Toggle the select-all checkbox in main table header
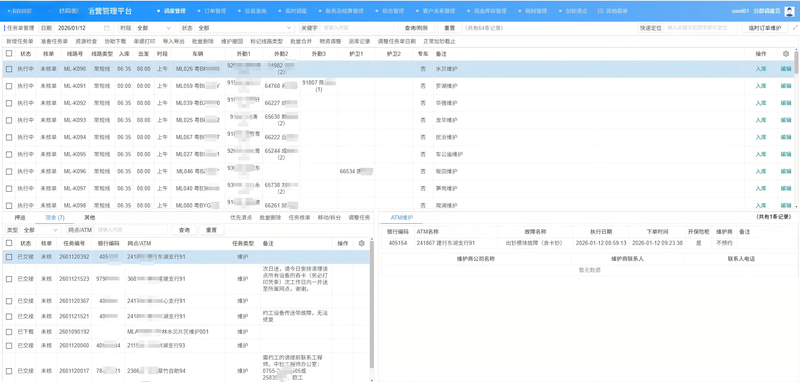Screen dimensions: 800x382 coord(9,53)
